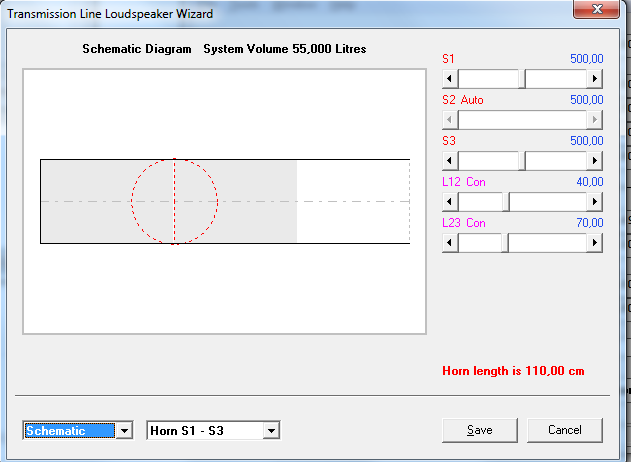Click the L12 value 40,00

(x=590, y=182)
